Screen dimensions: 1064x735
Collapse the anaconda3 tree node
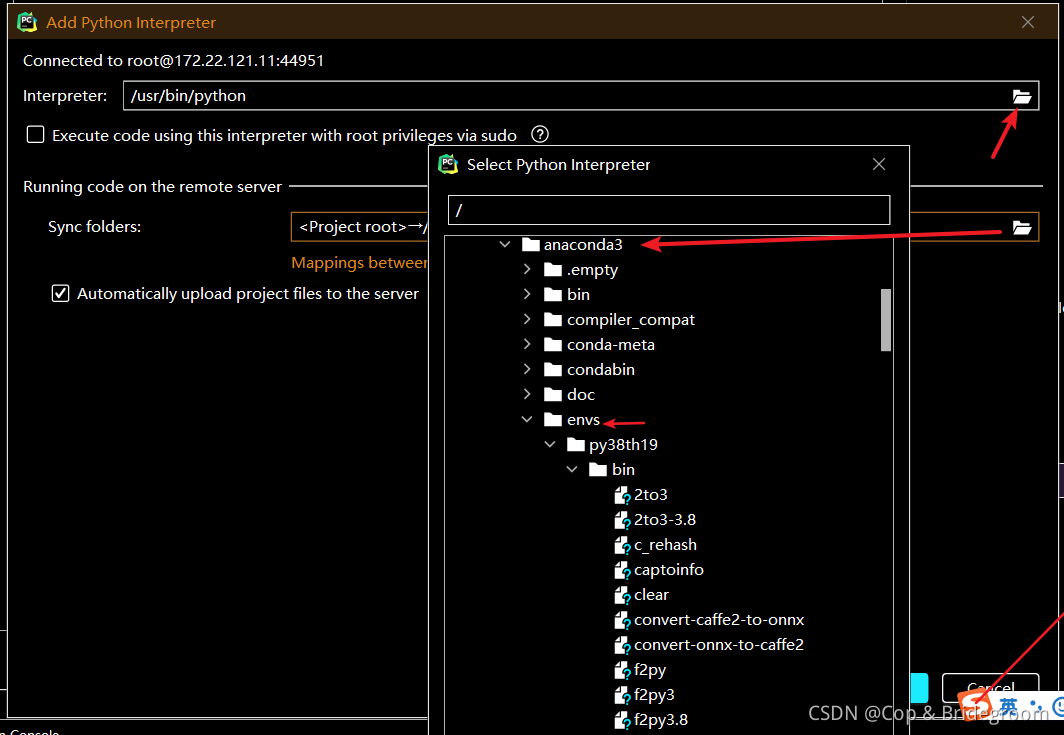pyautogui.click(x=504, y=244)
